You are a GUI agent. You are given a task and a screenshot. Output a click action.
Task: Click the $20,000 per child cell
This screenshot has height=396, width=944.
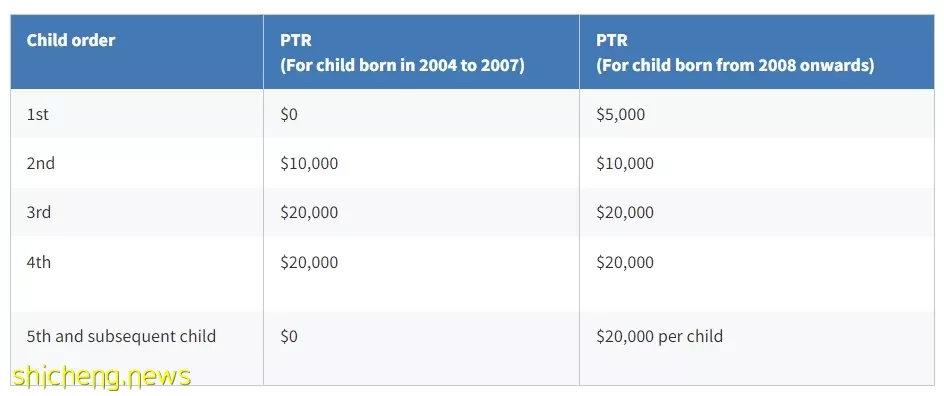pyautogui.click(x=659, y=336)
